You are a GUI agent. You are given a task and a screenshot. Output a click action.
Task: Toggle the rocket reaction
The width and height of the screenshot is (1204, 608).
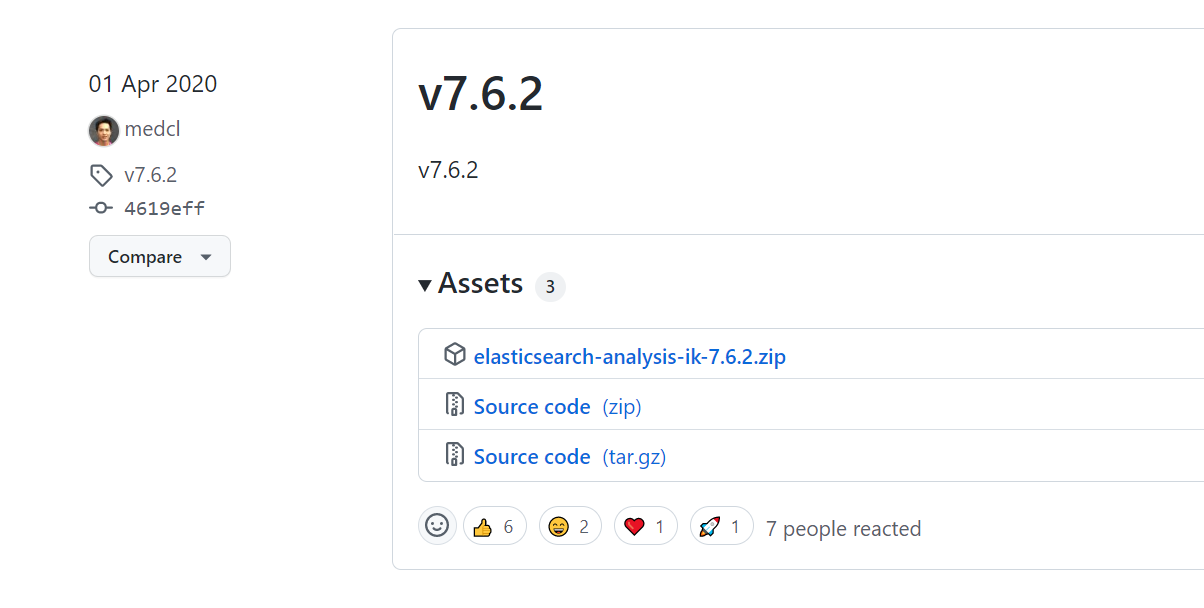(721, 526)
